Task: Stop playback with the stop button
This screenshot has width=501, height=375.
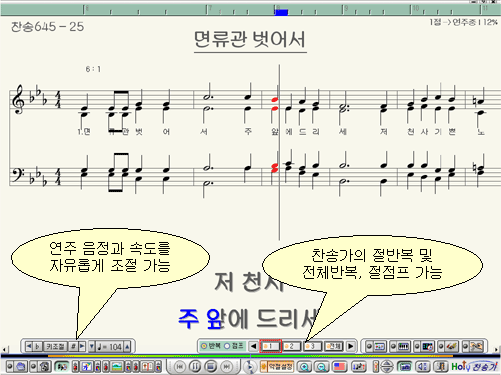Action: pos(211,367)
